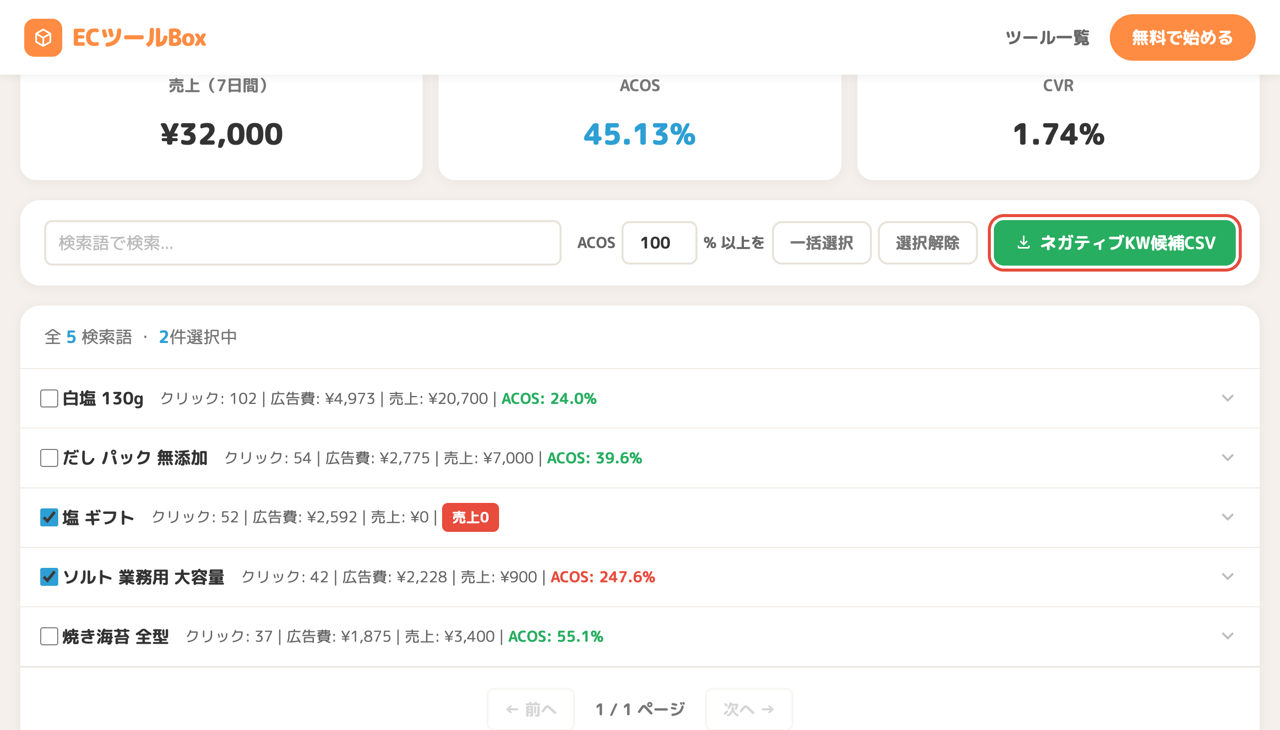Click the ACOS: 55.1% green value
1280x730 pixels.
click(x=556, y=636)
